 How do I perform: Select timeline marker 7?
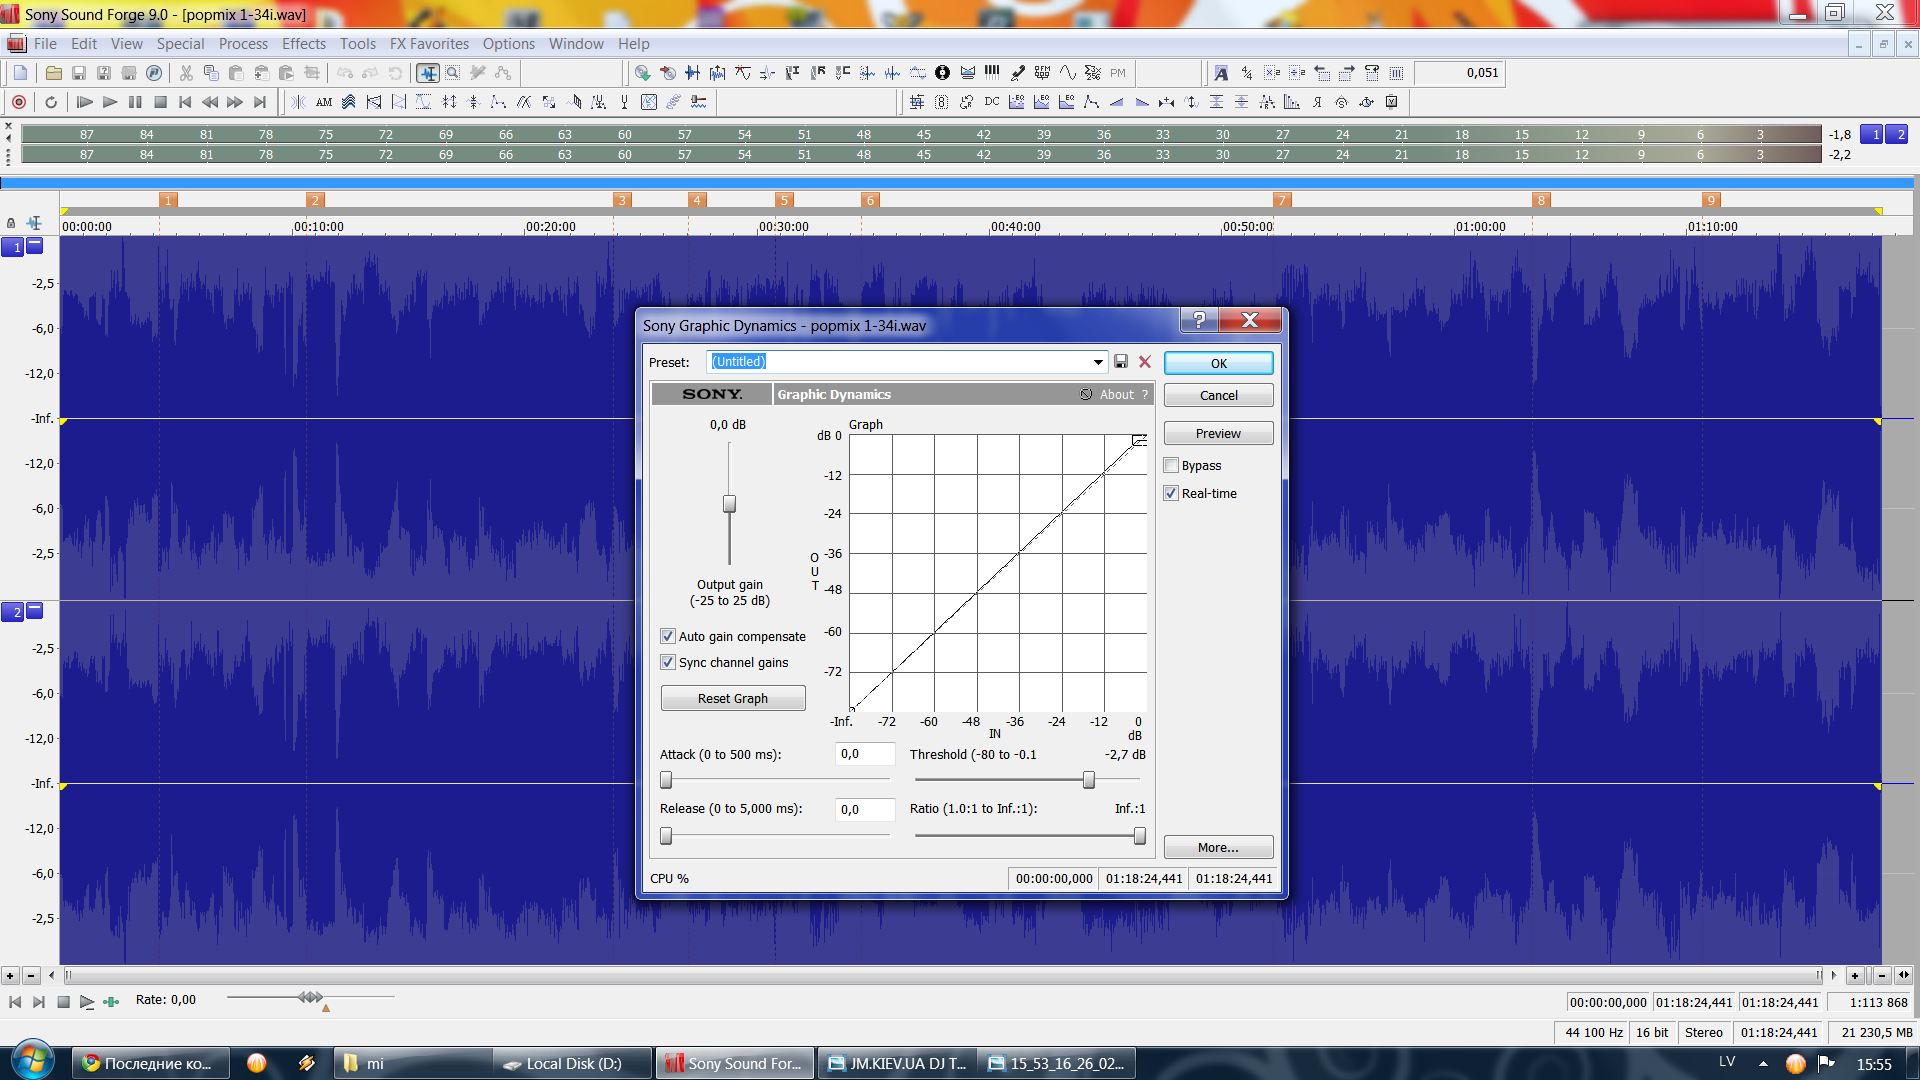1281,201
